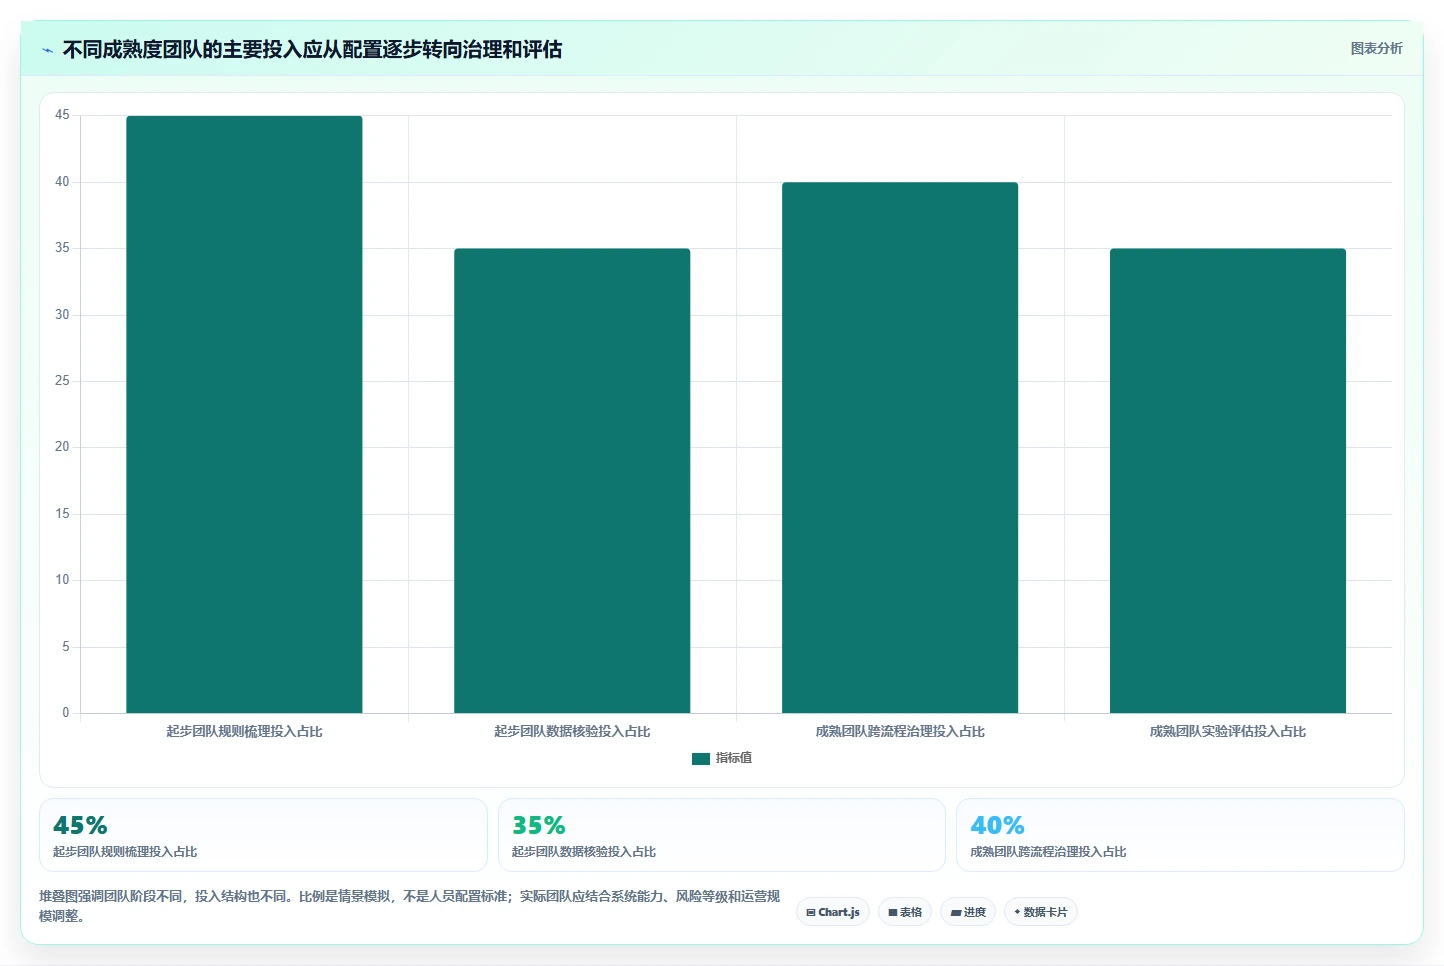
Task: Select the 起步团队规则梳理投入占比 bar
Action: click(244, 414)
